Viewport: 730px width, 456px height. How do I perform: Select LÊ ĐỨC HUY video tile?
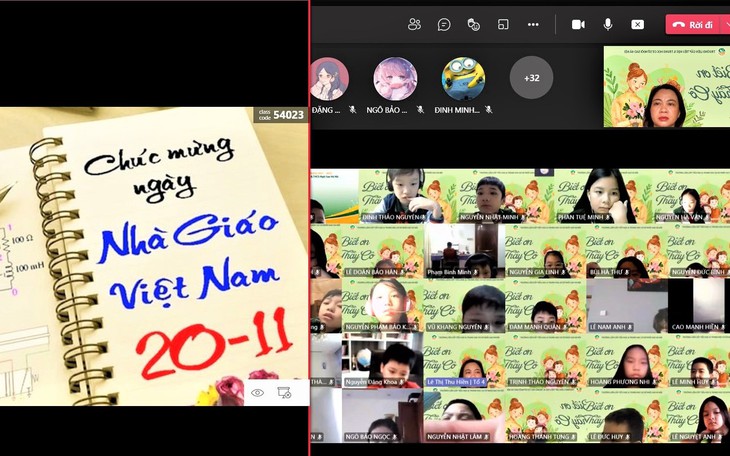tap(627, 416)
